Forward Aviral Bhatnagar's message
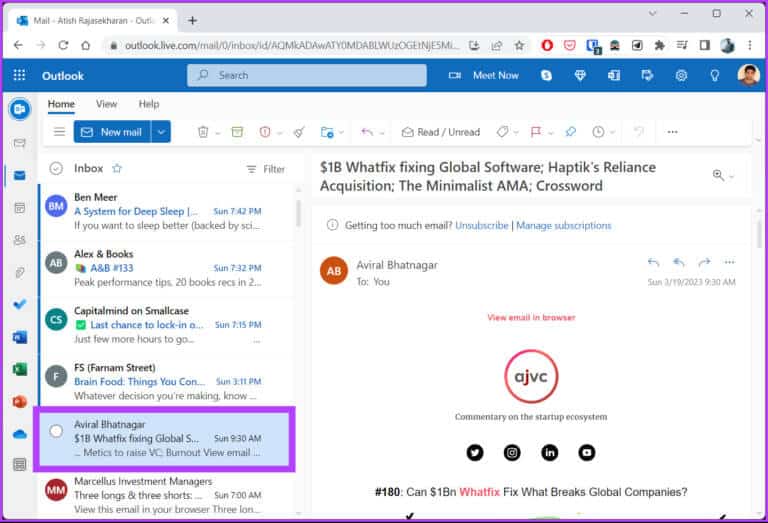 pos(704,262)
